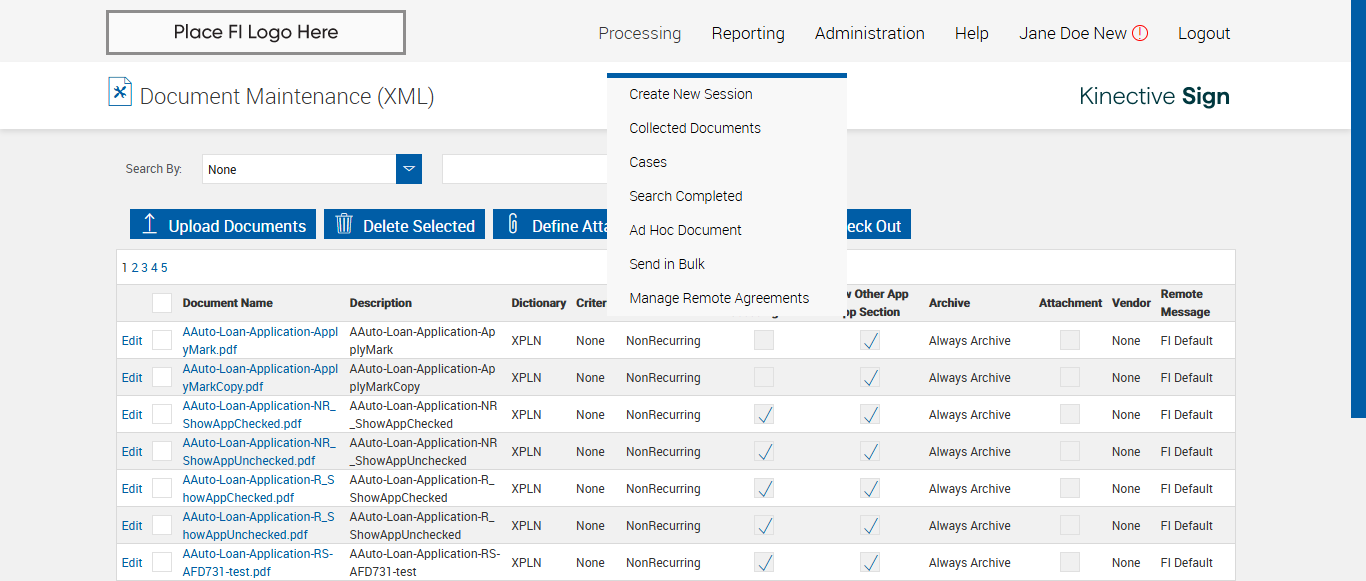
Task: Expand the Administration menu
Action: (869, 33)
